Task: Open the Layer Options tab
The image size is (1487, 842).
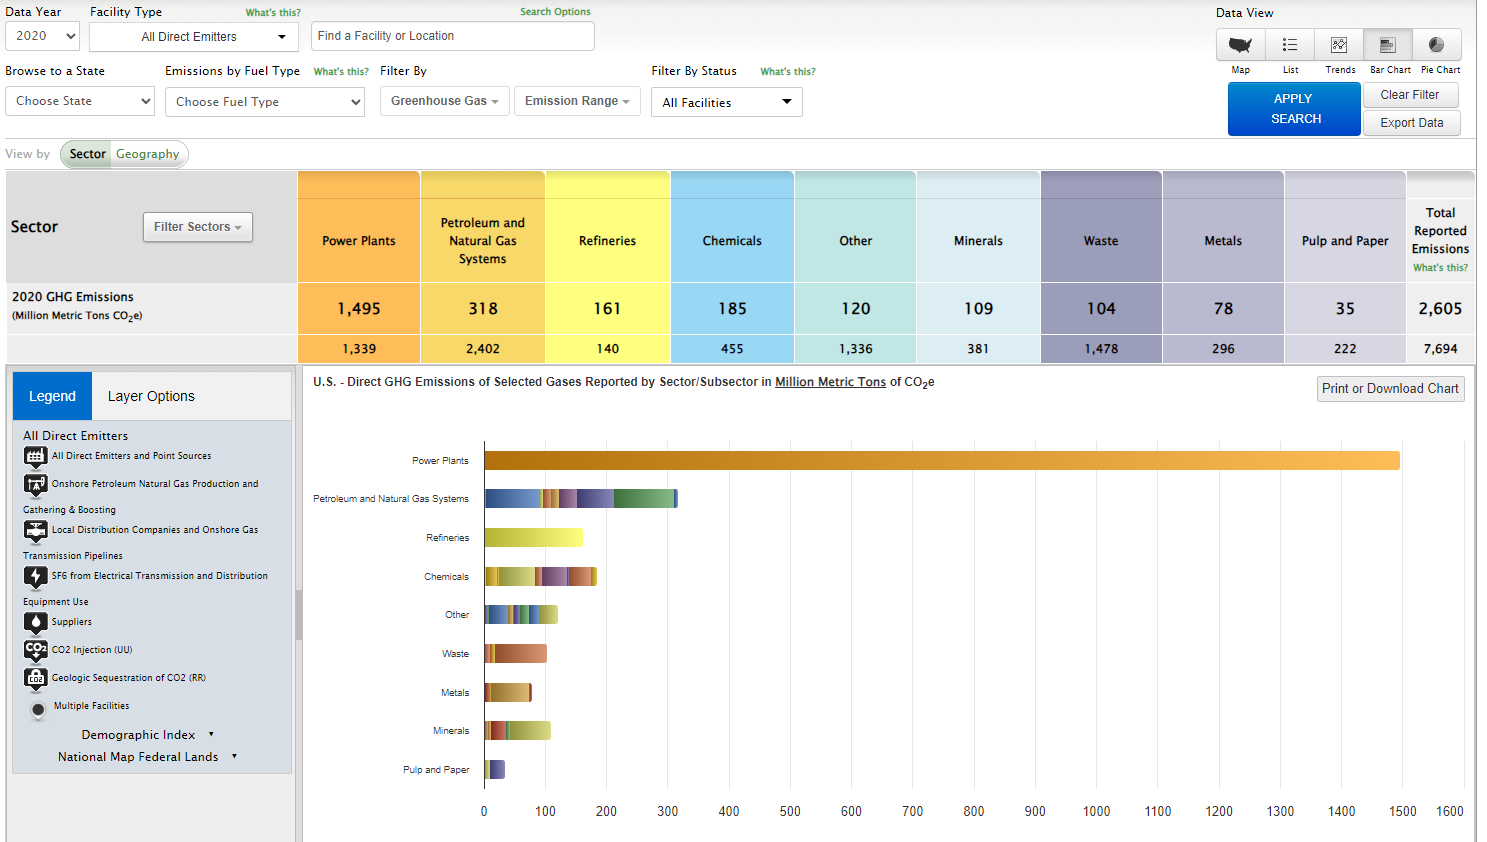Action: [x=151, y=396]
